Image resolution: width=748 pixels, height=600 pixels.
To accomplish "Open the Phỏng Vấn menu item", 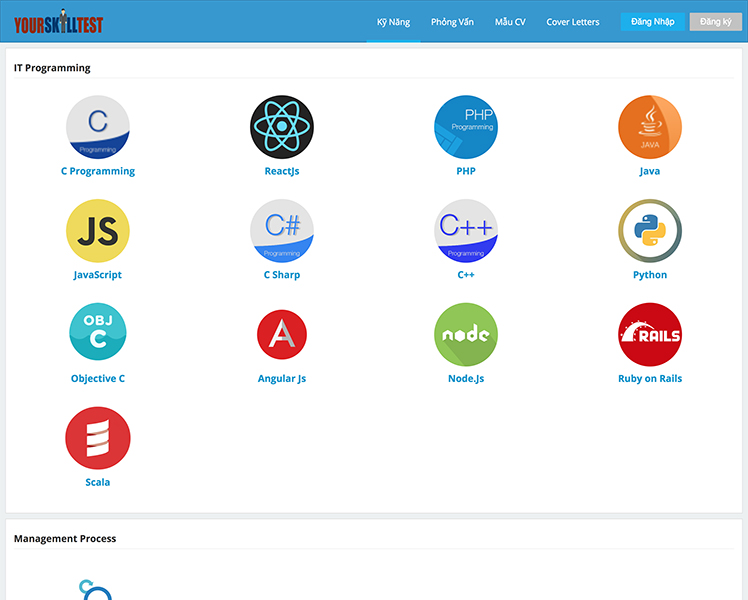I will [452, 22].
